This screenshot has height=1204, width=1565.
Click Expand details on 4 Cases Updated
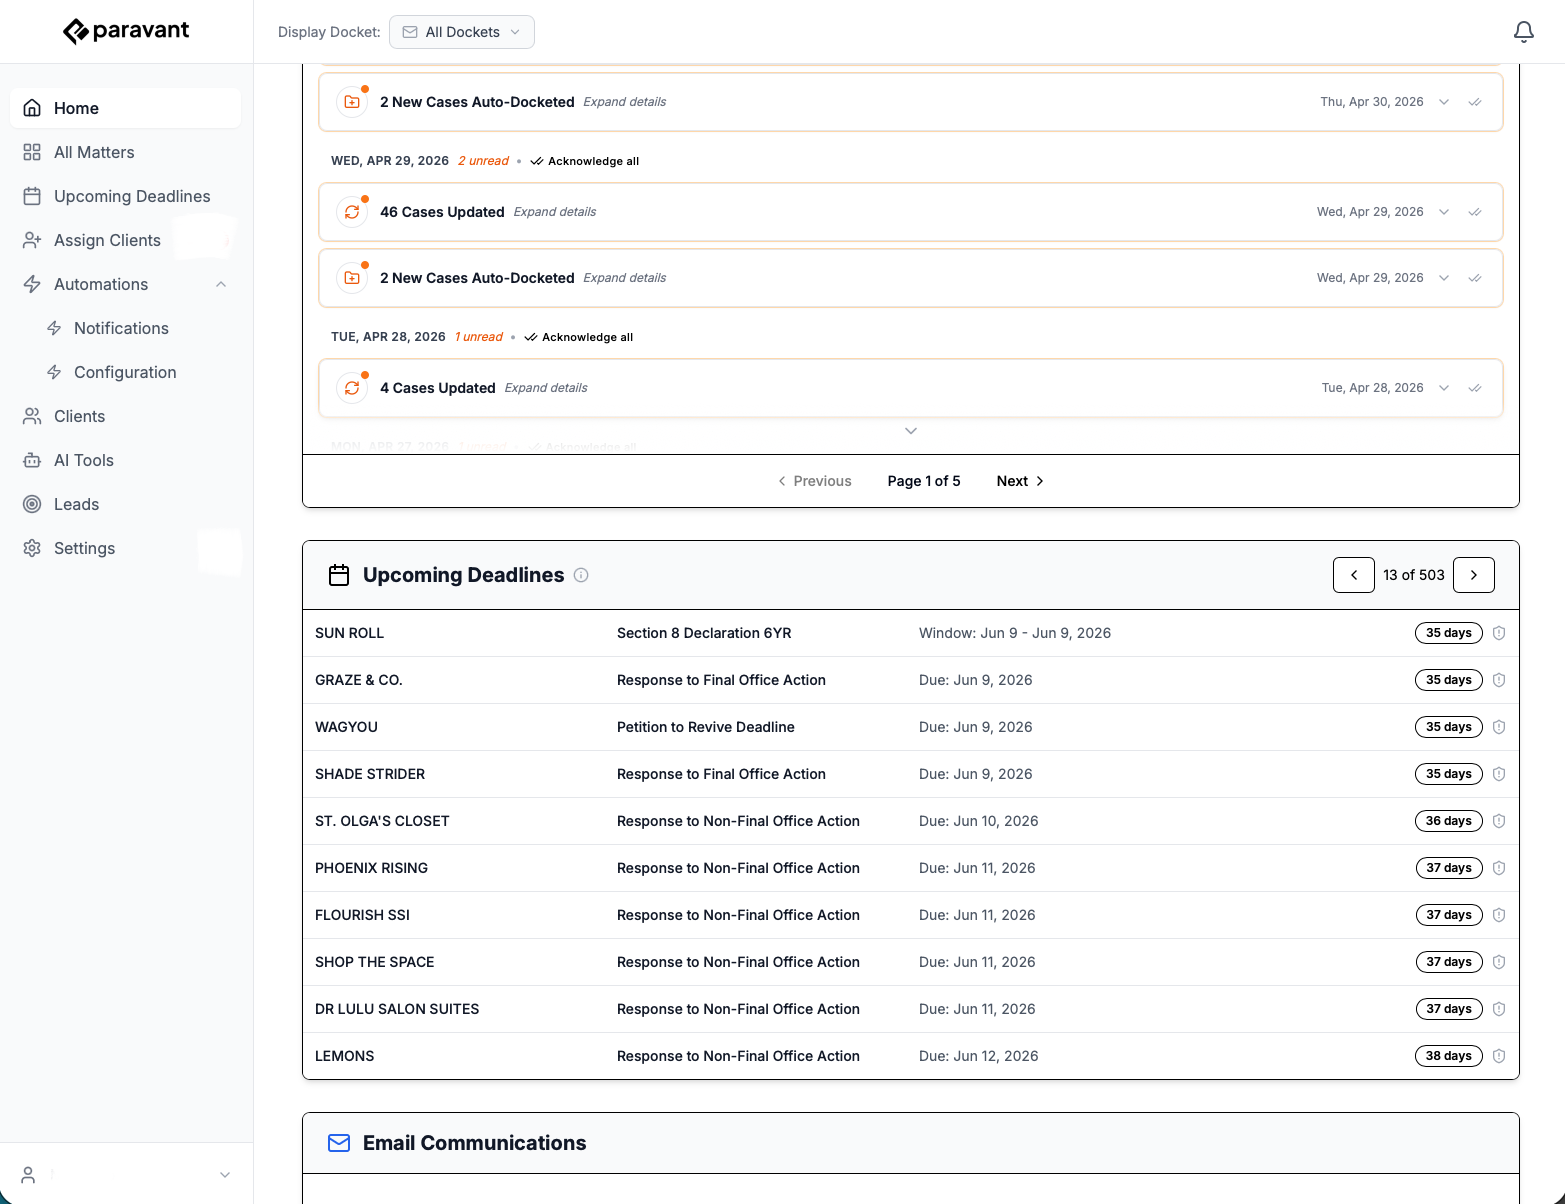click(x=546, y=388)
